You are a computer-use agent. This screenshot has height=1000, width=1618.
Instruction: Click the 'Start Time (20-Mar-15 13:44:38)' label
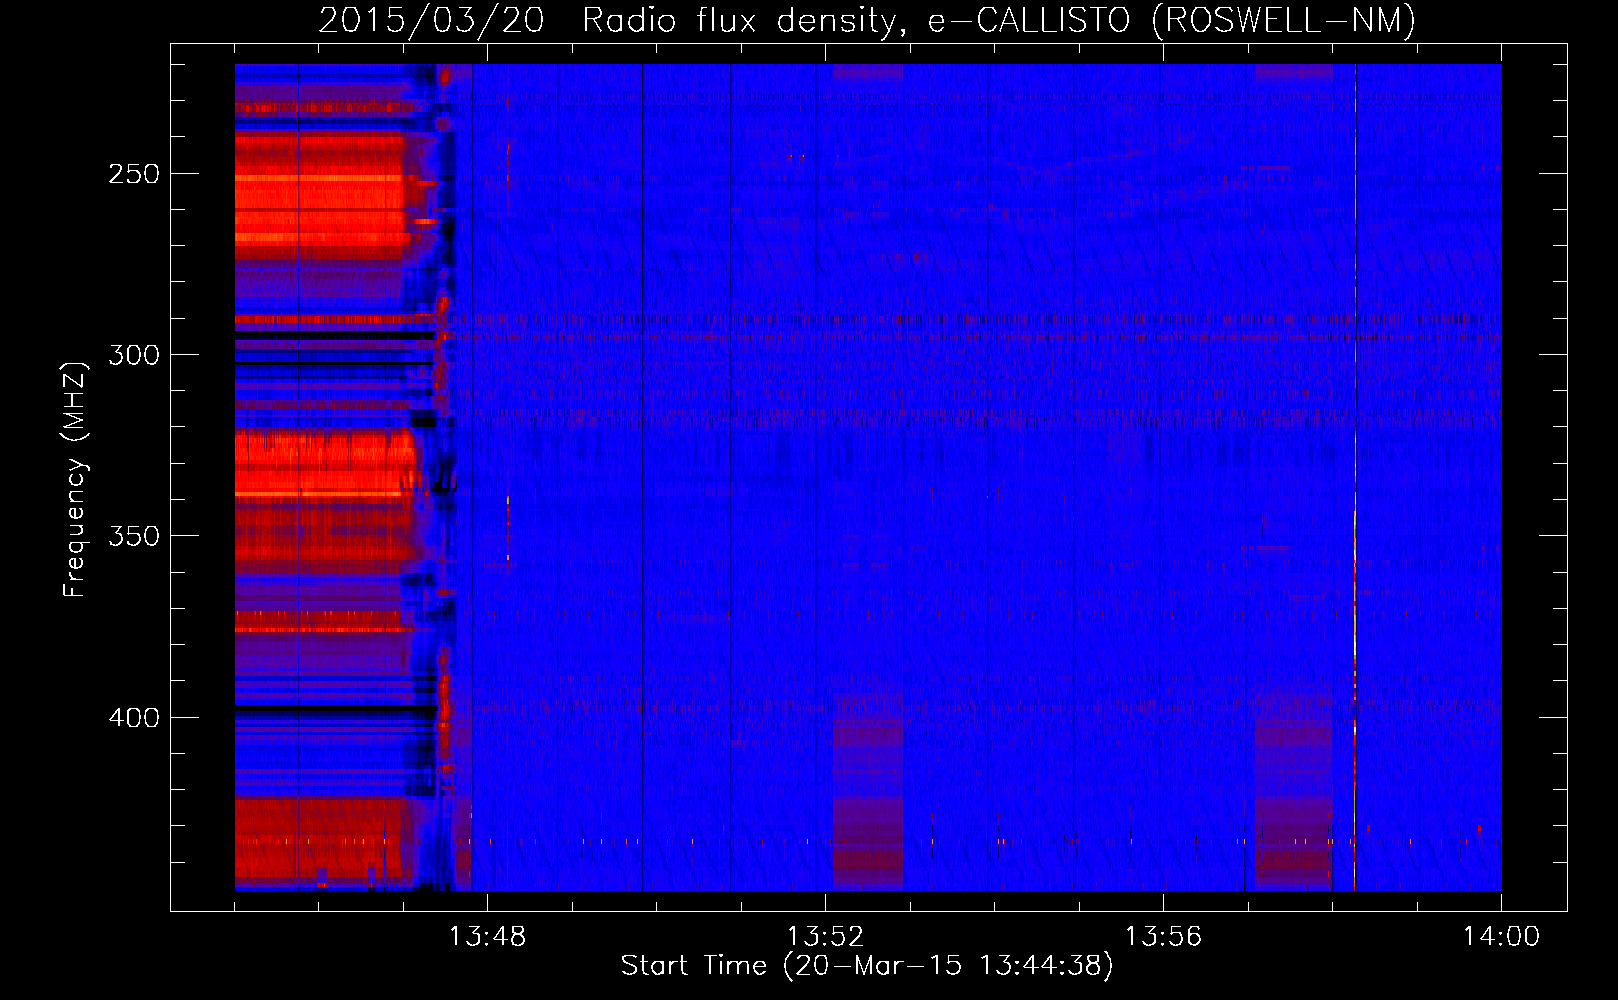[867, 966]
